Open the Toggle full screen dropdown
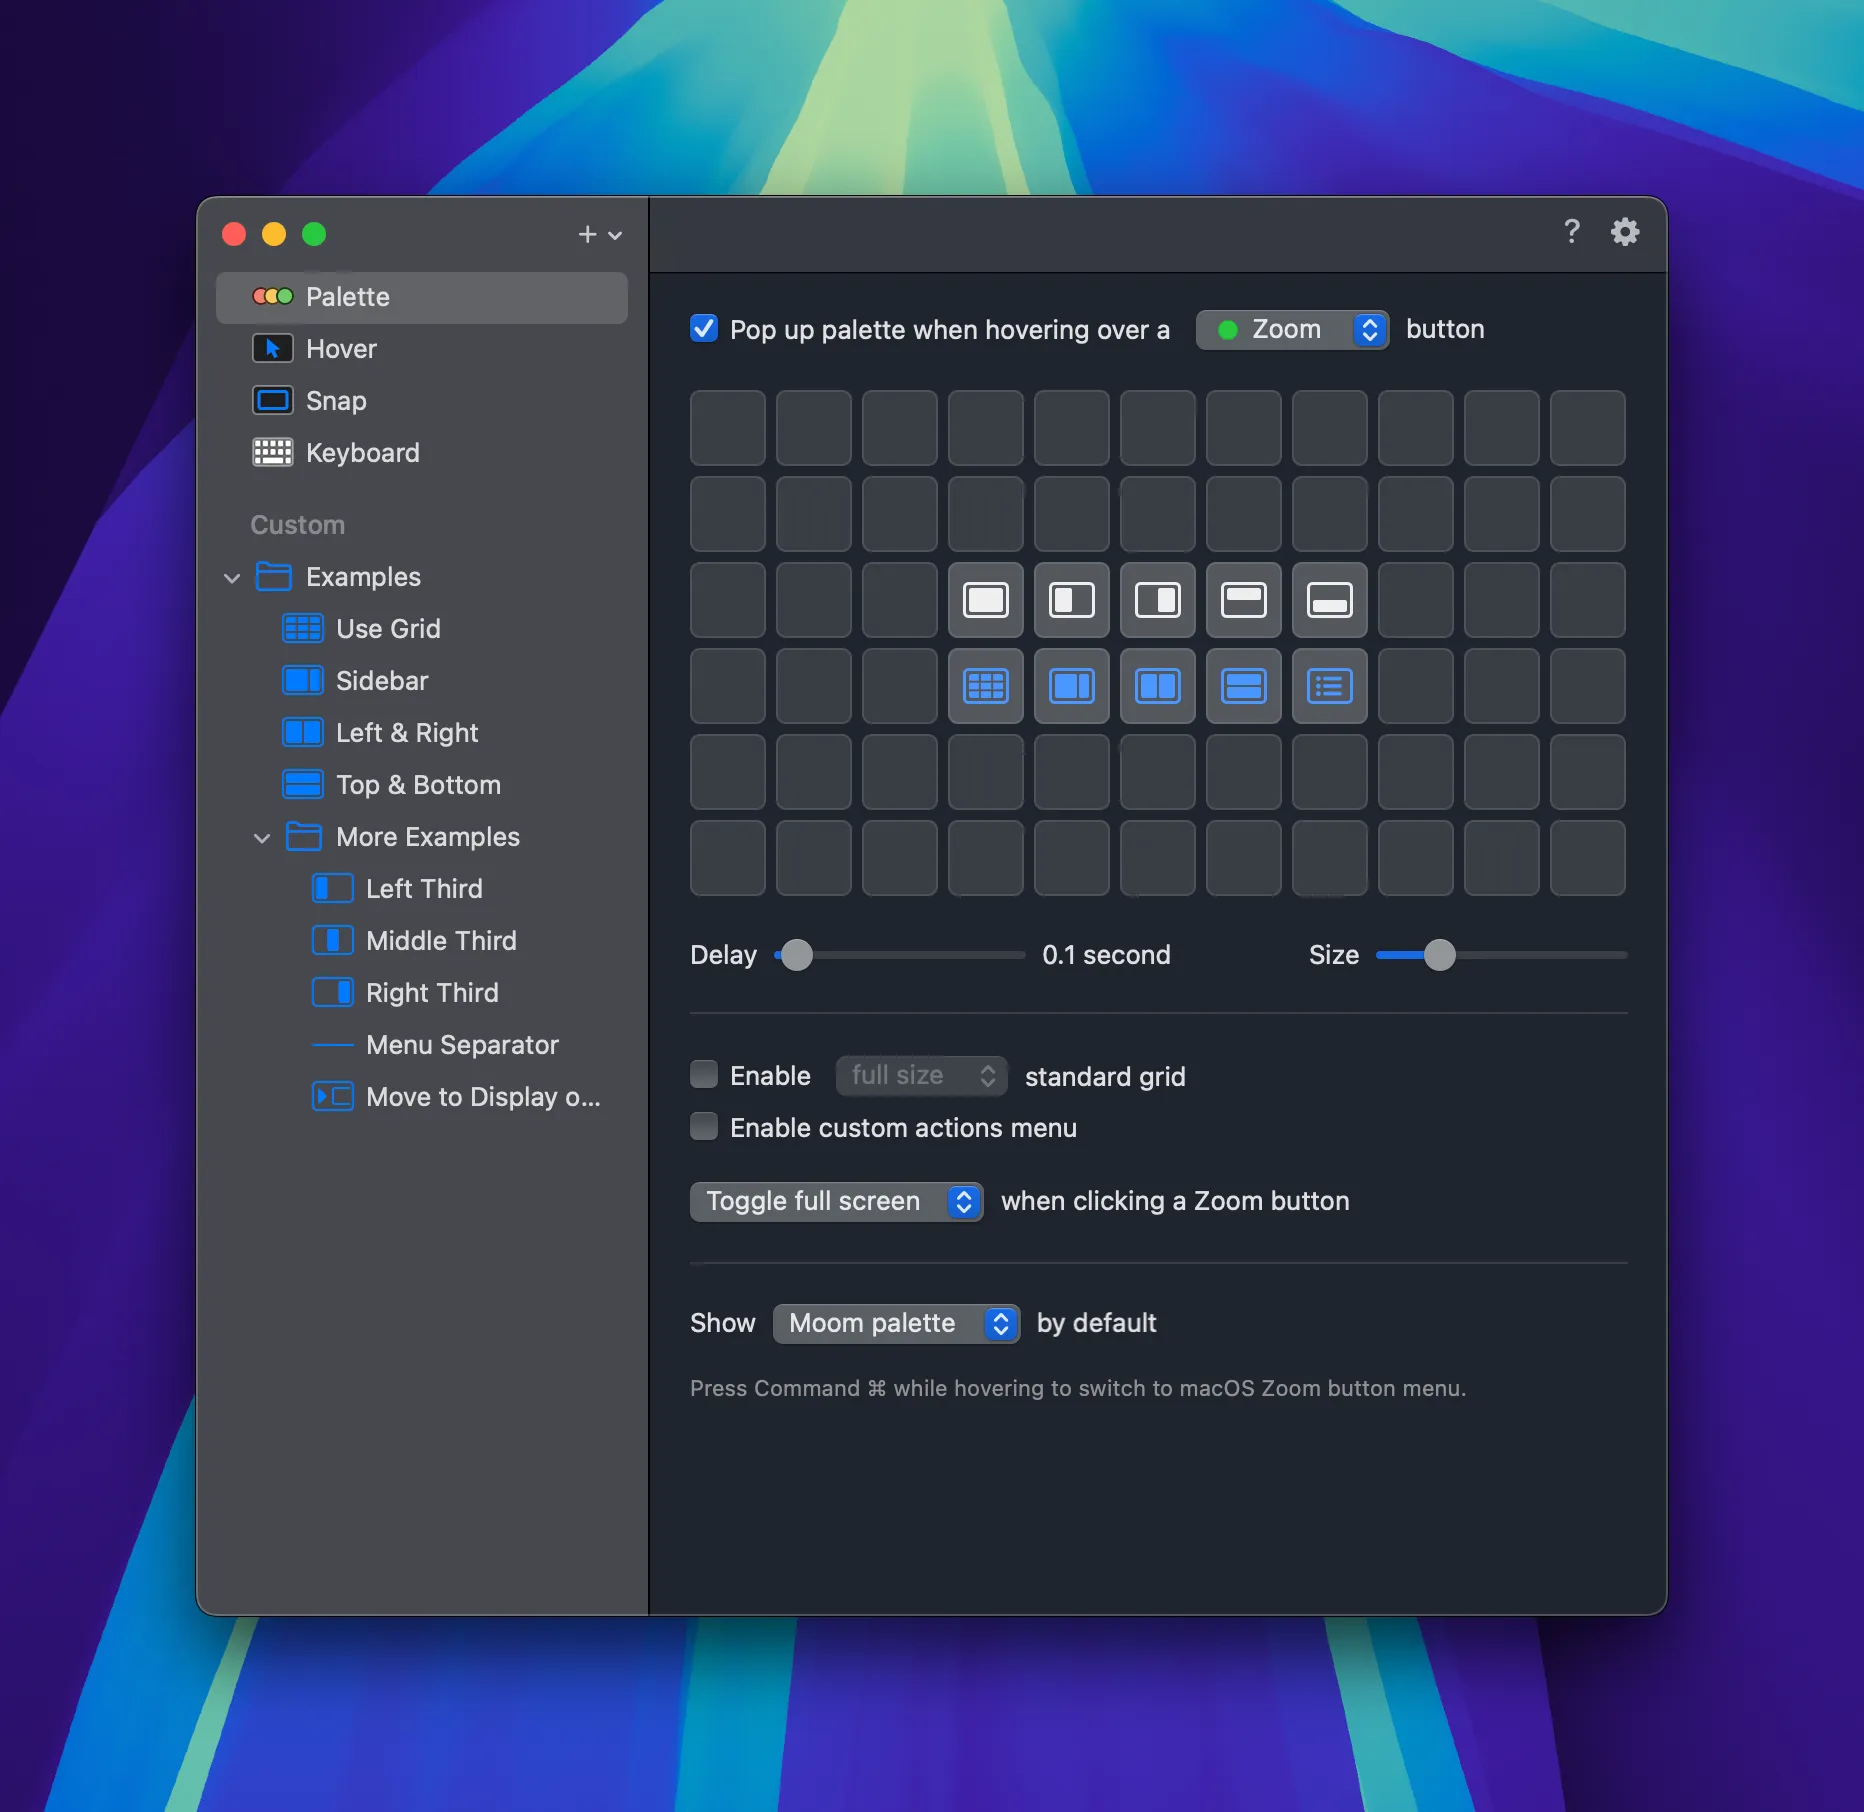The width and height of the screenshot is (1864, 1812). 836,1201
